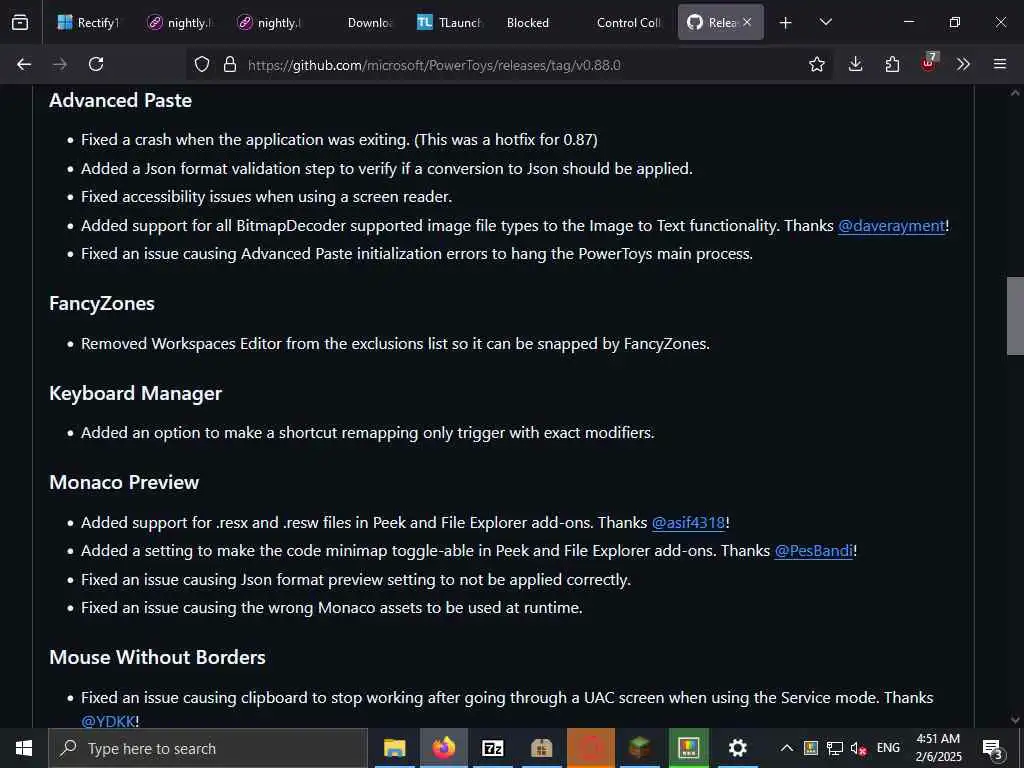The height and width of the screenshot is (768, 1024).
Task: Click the Firefox taskbar icon
Action: click(x=443, y=748)
